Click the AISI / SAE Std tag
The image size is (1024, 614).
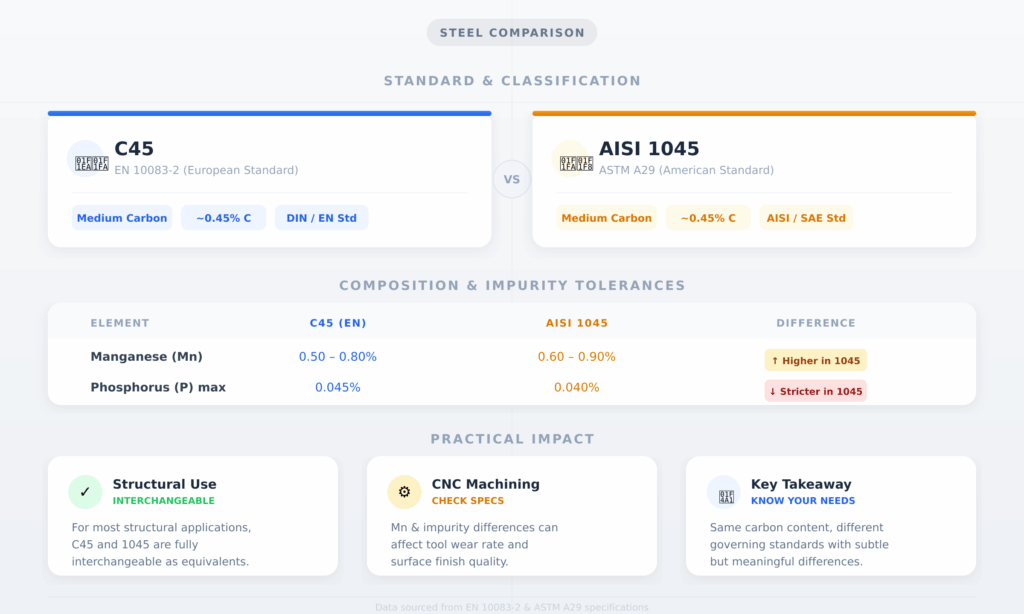[x=806, y=218]
